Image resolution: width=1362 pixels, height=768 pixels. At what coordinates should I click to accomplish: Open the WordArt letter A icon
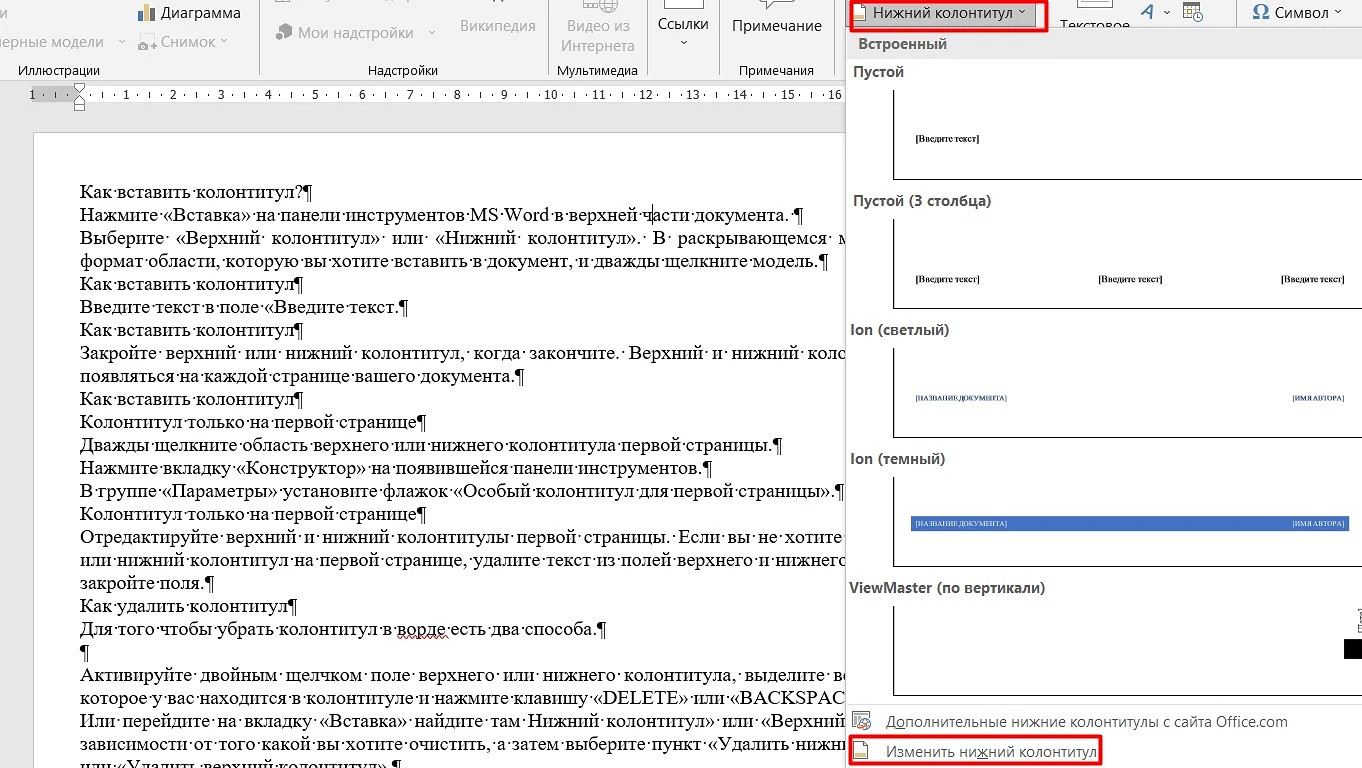click(1147, 12)
